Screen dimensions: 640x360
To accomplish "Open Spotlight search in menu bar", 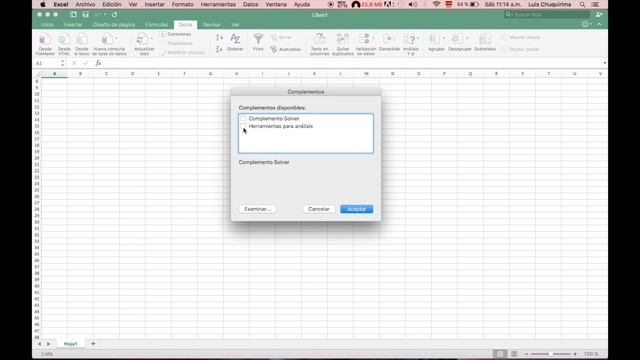I will (582, 4).
